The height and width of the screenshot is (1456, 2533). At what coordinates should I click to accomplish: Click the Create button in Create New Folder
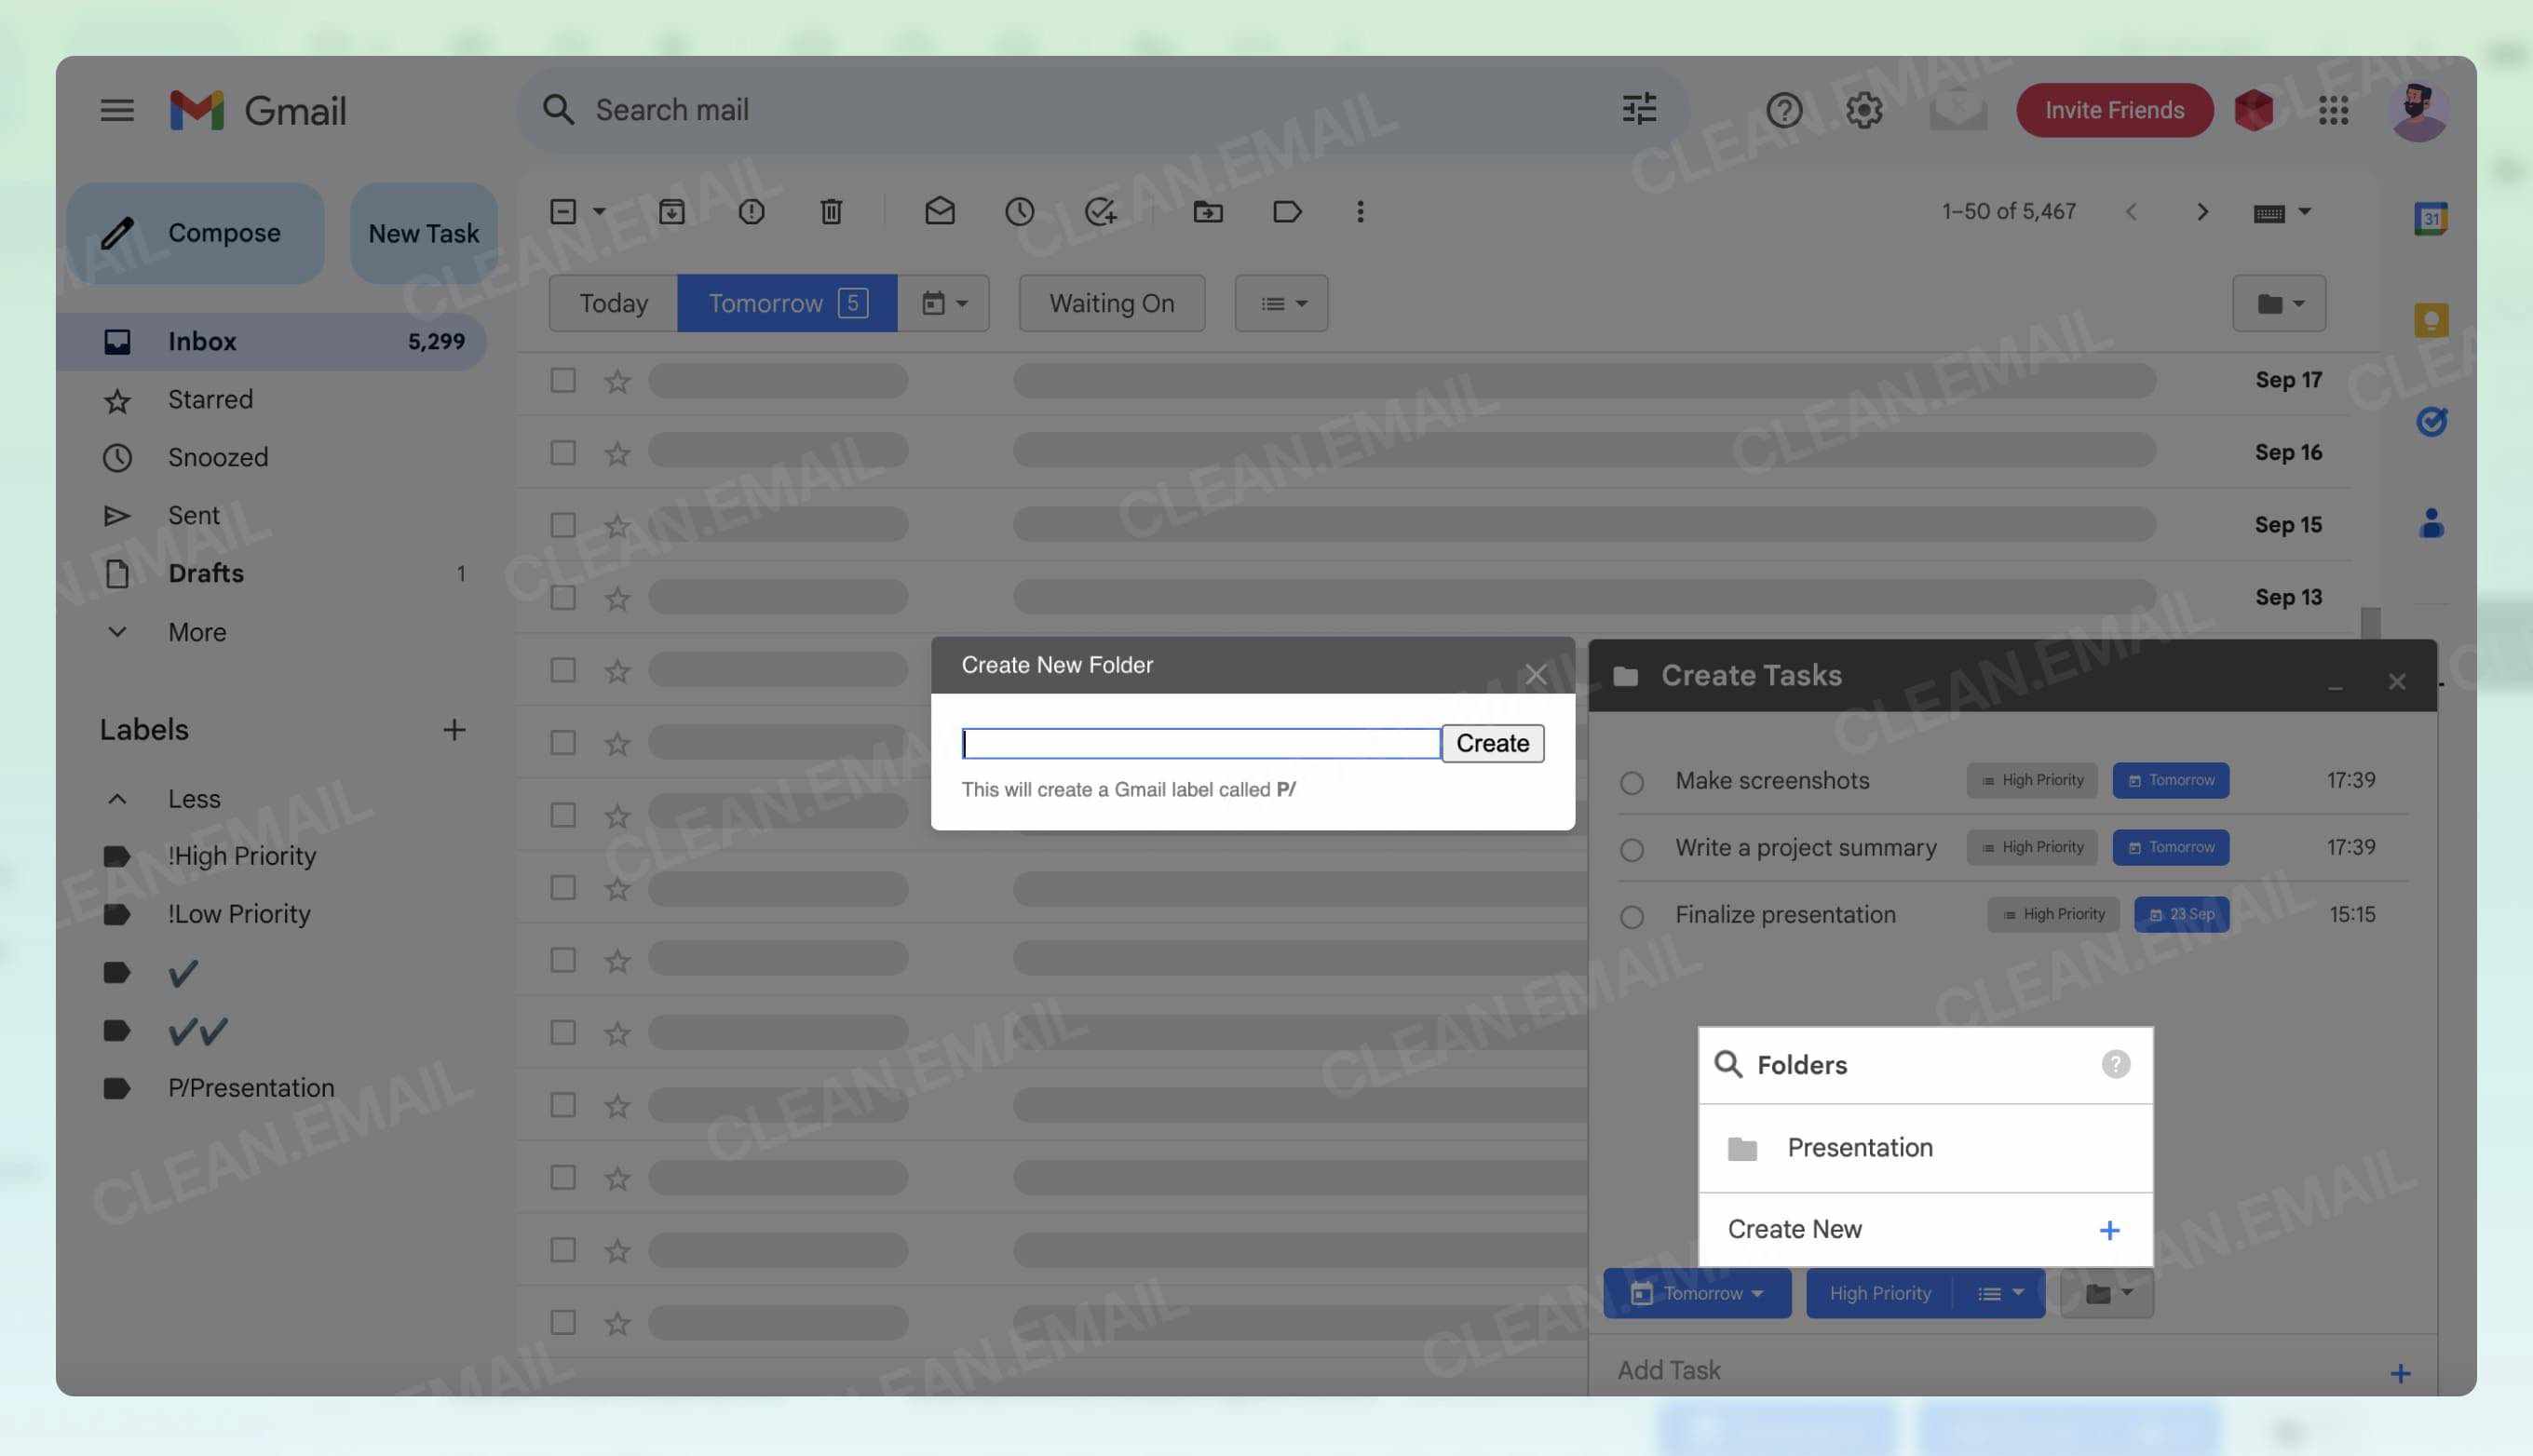[x=1492, y=742]
